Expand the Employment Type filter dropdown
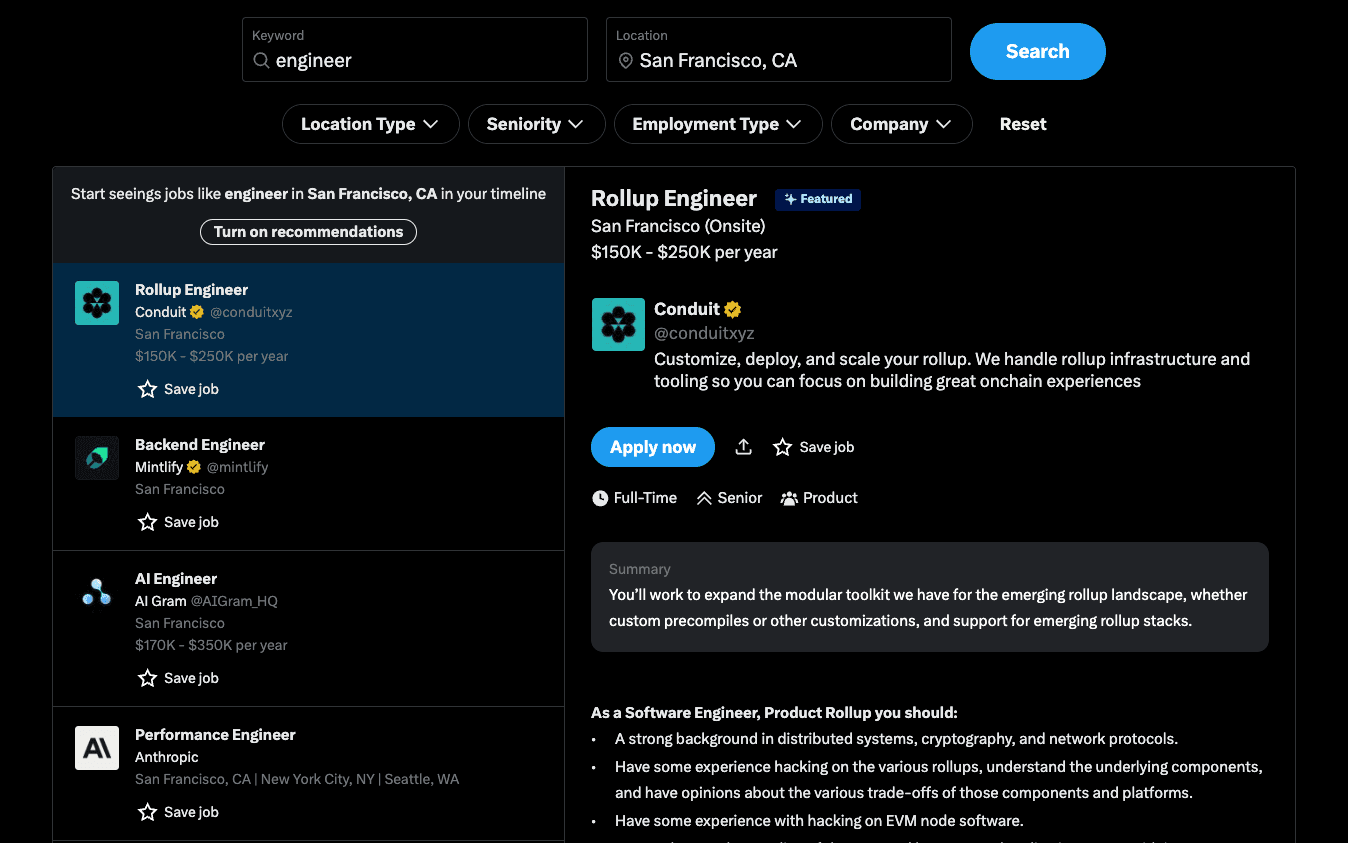The width and height of the screenshot is (1348, 843). [717, 124]
